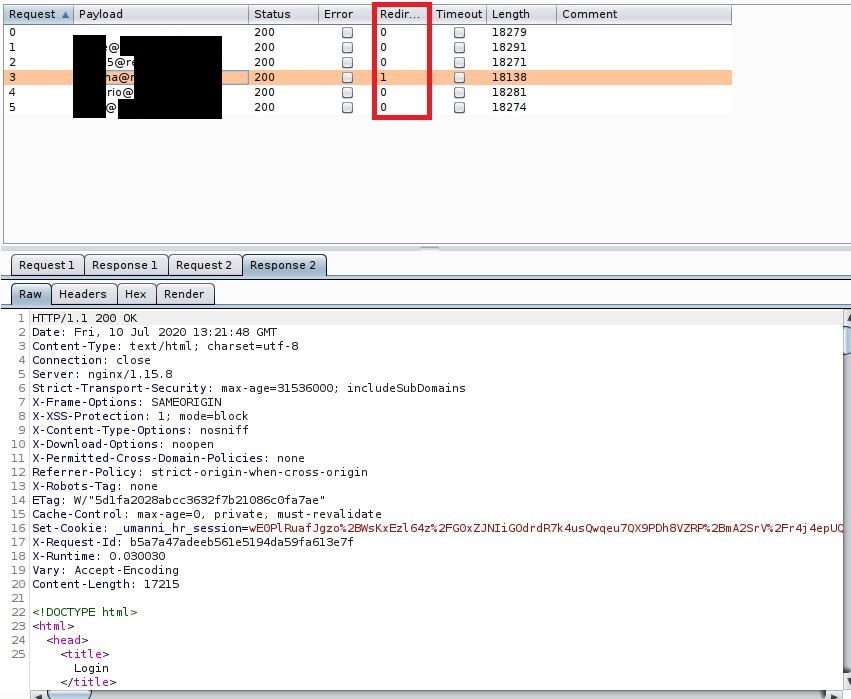
Task: Sort by the Redirects column header
Action: click(402, 15)
